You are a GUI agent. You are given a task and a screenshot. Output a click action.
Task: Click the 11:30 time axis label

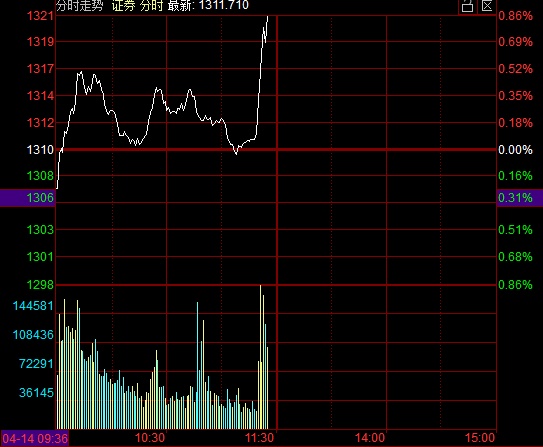(x=259, y=438)
